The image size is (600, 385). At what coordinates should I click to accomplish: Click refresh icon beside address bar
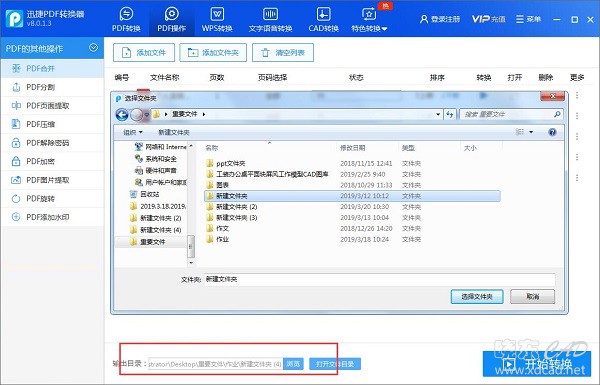(x=450, y=114)
